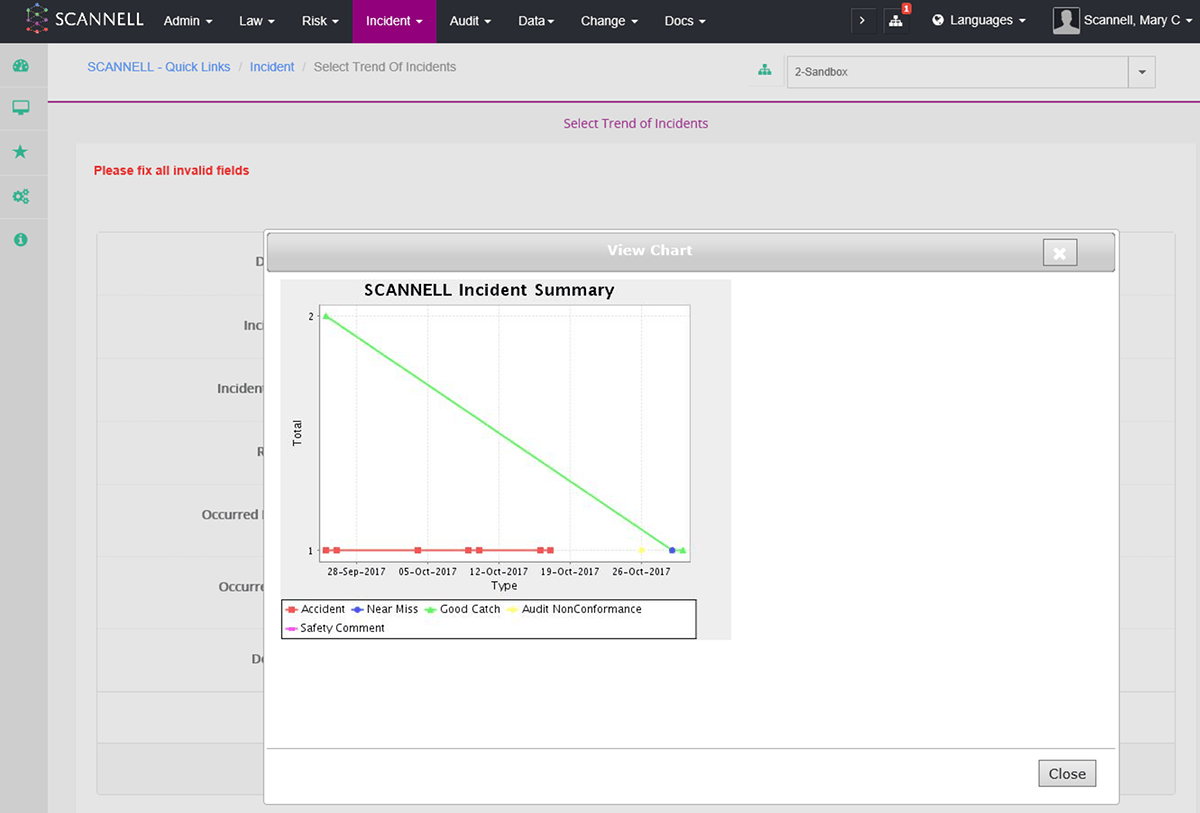Click the Total y-axis label
This screenshot has height=813, width=1200.
[297, 433]
